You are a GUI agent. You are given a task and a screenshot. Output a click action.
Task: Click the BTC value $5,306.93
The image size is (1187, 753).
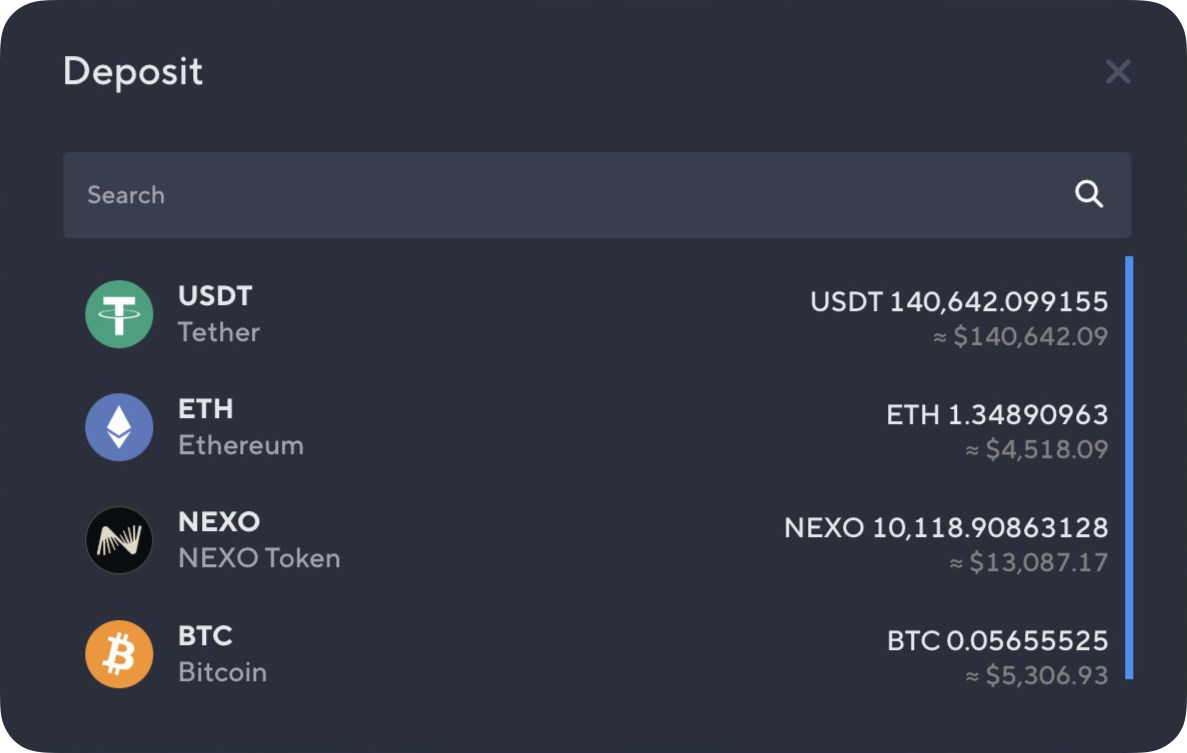(1040, 675)
